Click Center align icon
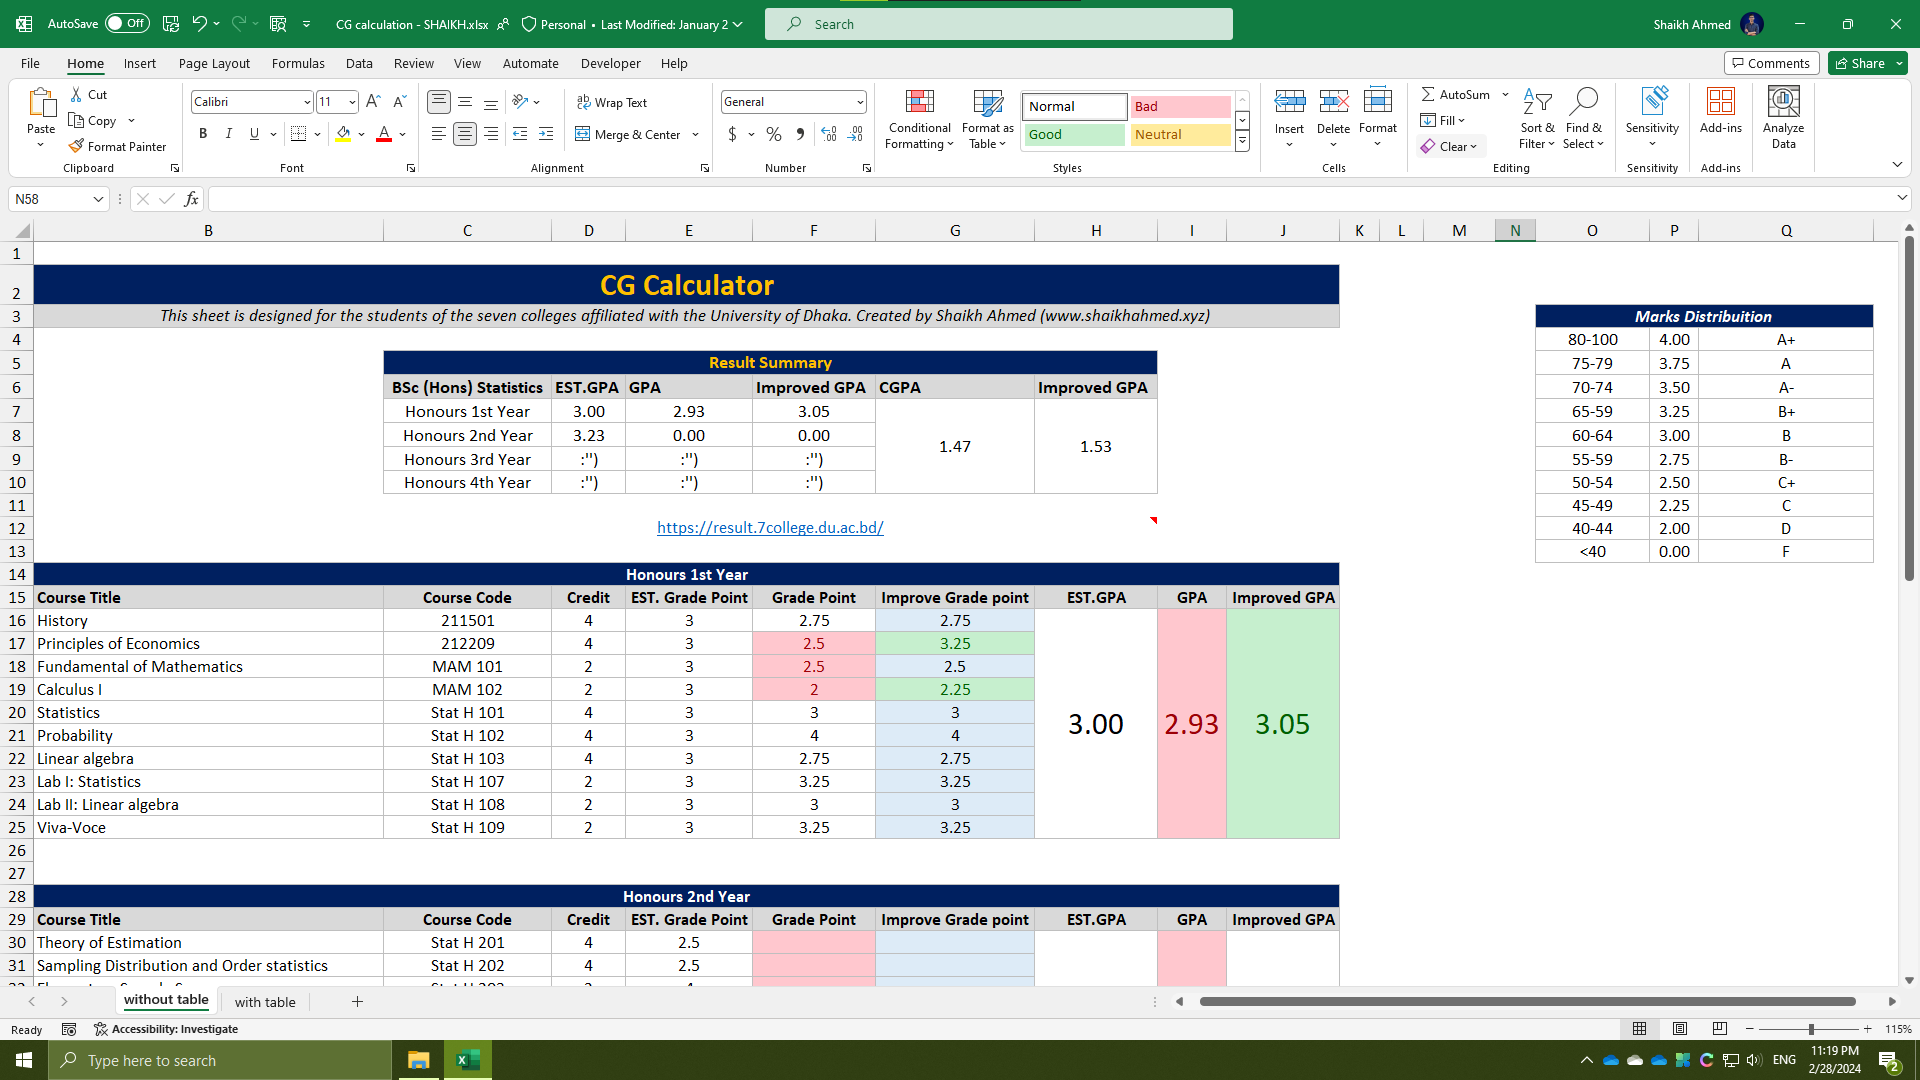This screenshot has height=1080, width=1920. coord(465,134)
